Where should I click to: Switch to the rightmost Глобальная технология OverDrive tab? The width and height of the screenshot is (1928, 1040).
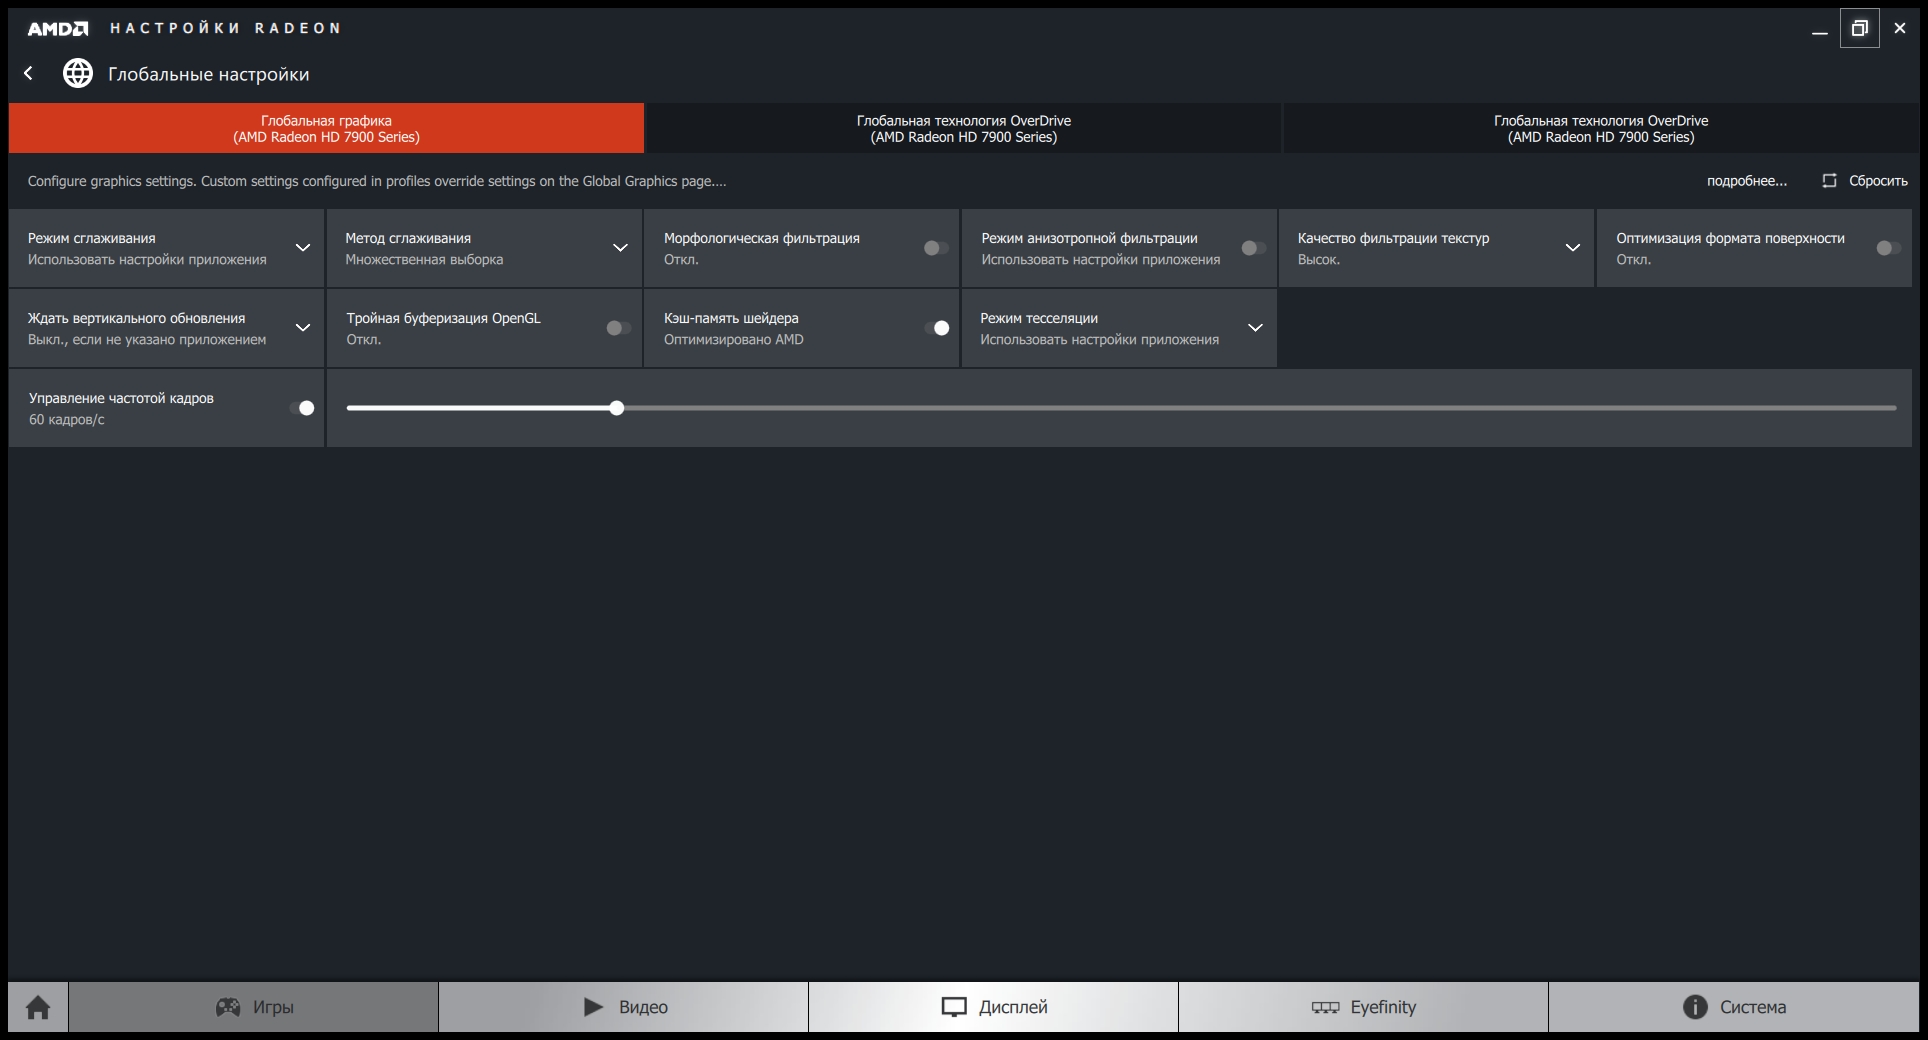(1601, 128)
